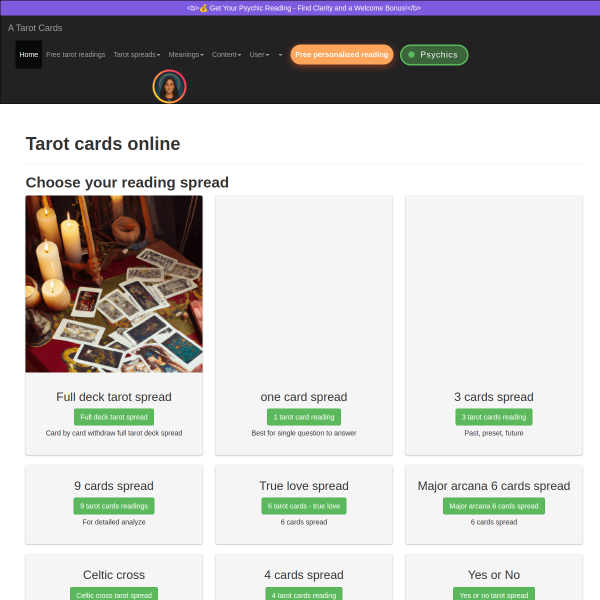This screenshot has height=600, width=600.
Task: Click the Full deck tarot spread heading
Action: pyautogui.click(x=114, y=397)
